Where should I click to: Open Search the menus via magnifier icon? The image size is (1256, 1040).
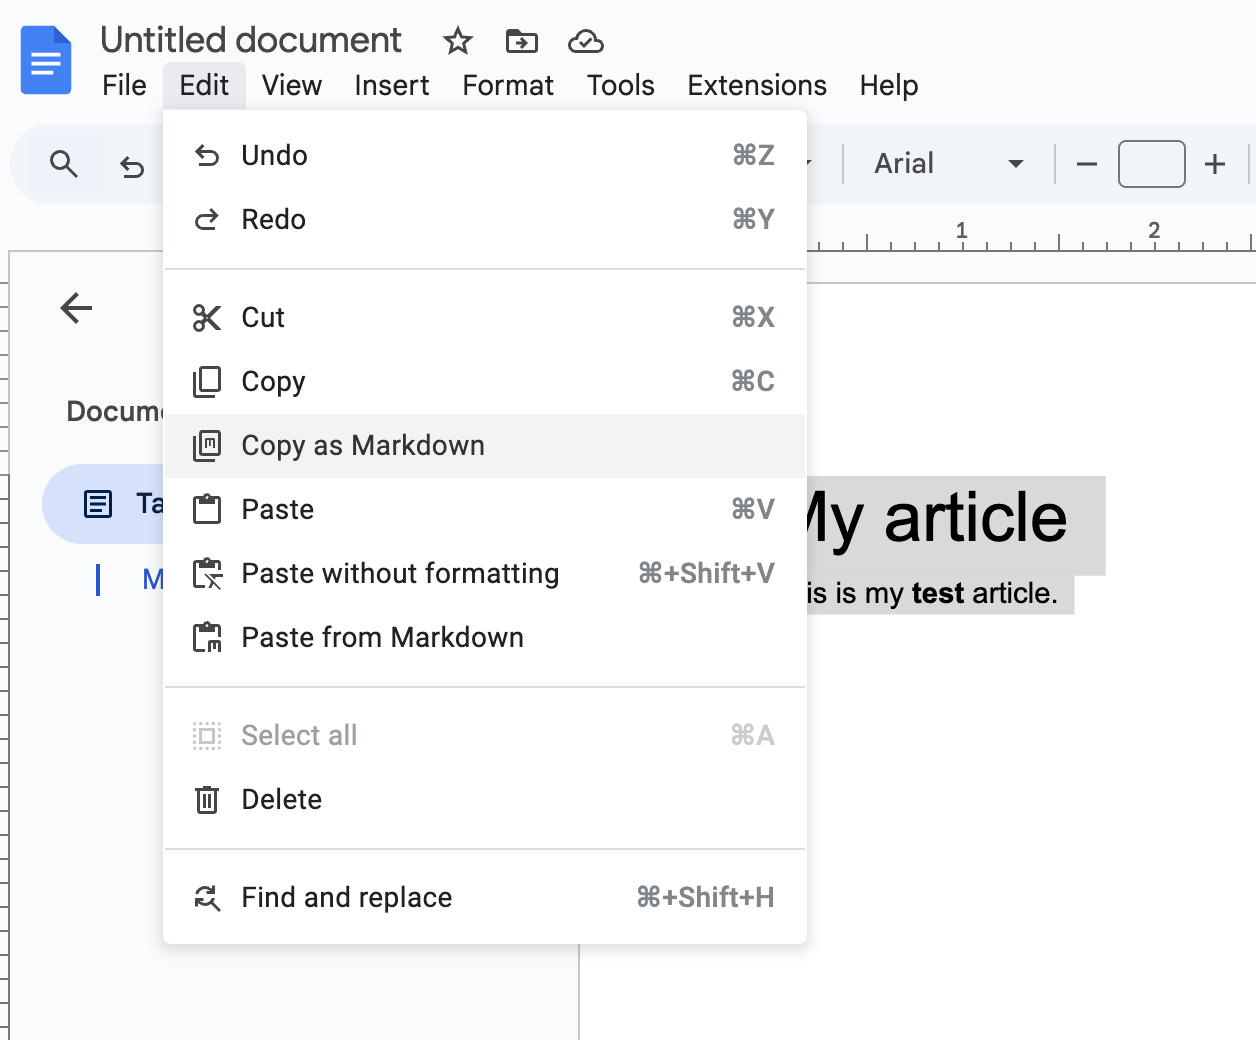(63, 163)
